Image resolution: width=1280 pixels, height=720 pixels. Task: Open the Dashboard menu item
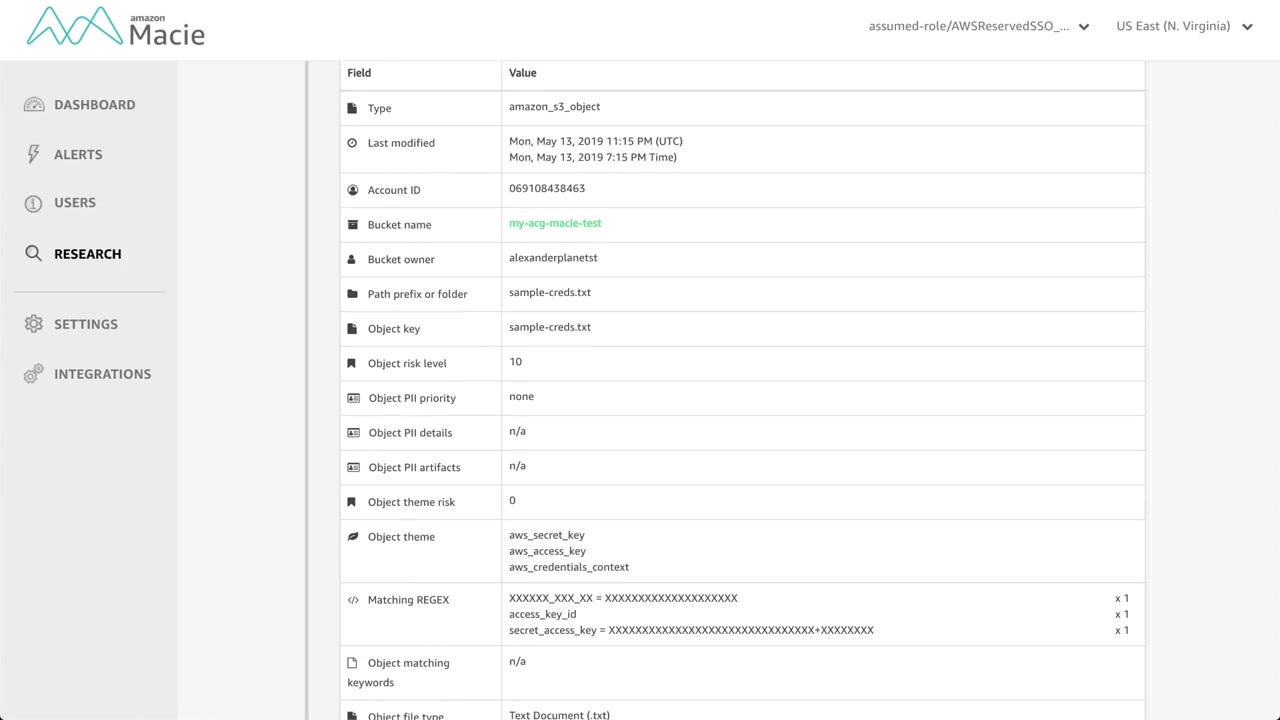[94, 105]
